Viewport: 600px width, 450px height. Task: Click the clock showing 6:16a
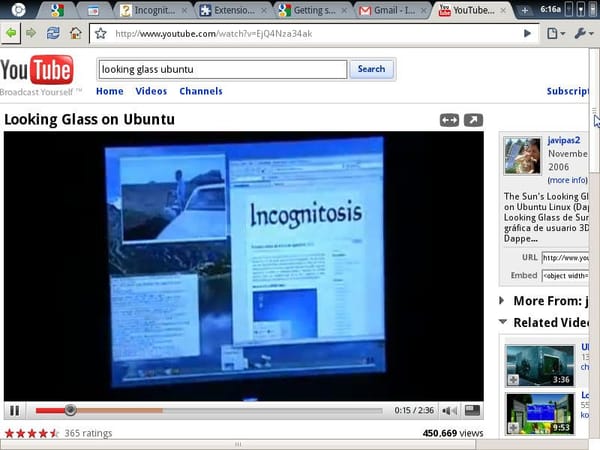tap(550, 9)
